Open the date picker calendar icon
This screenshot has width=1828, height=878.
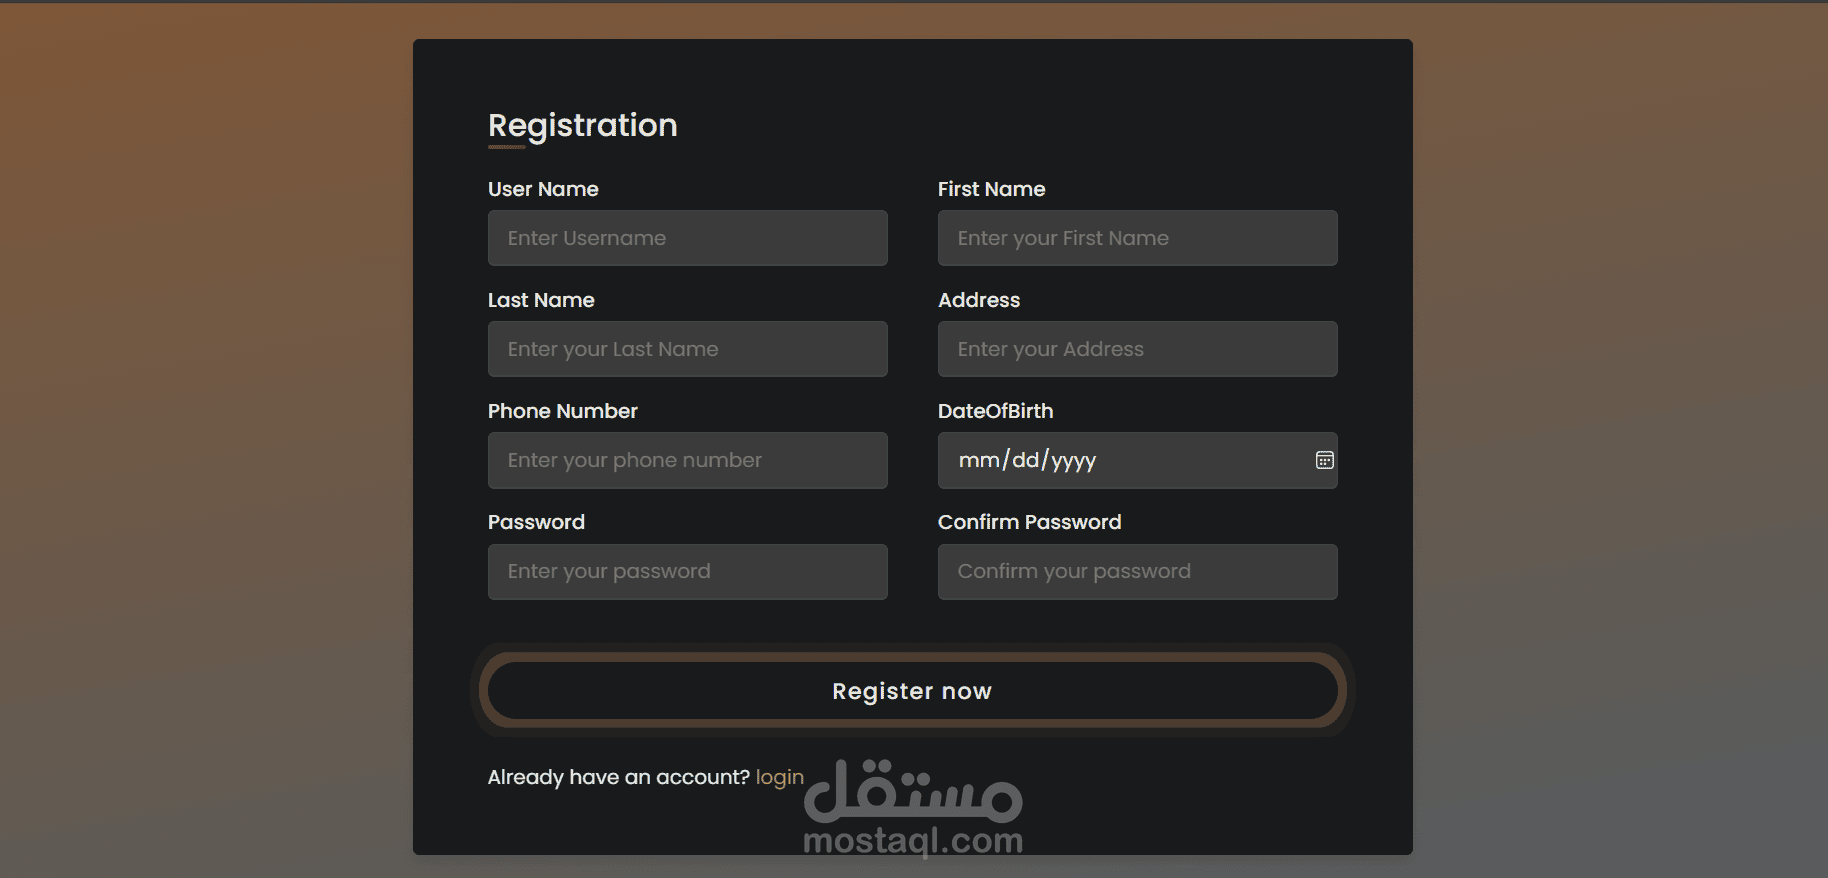[1324, 460]
